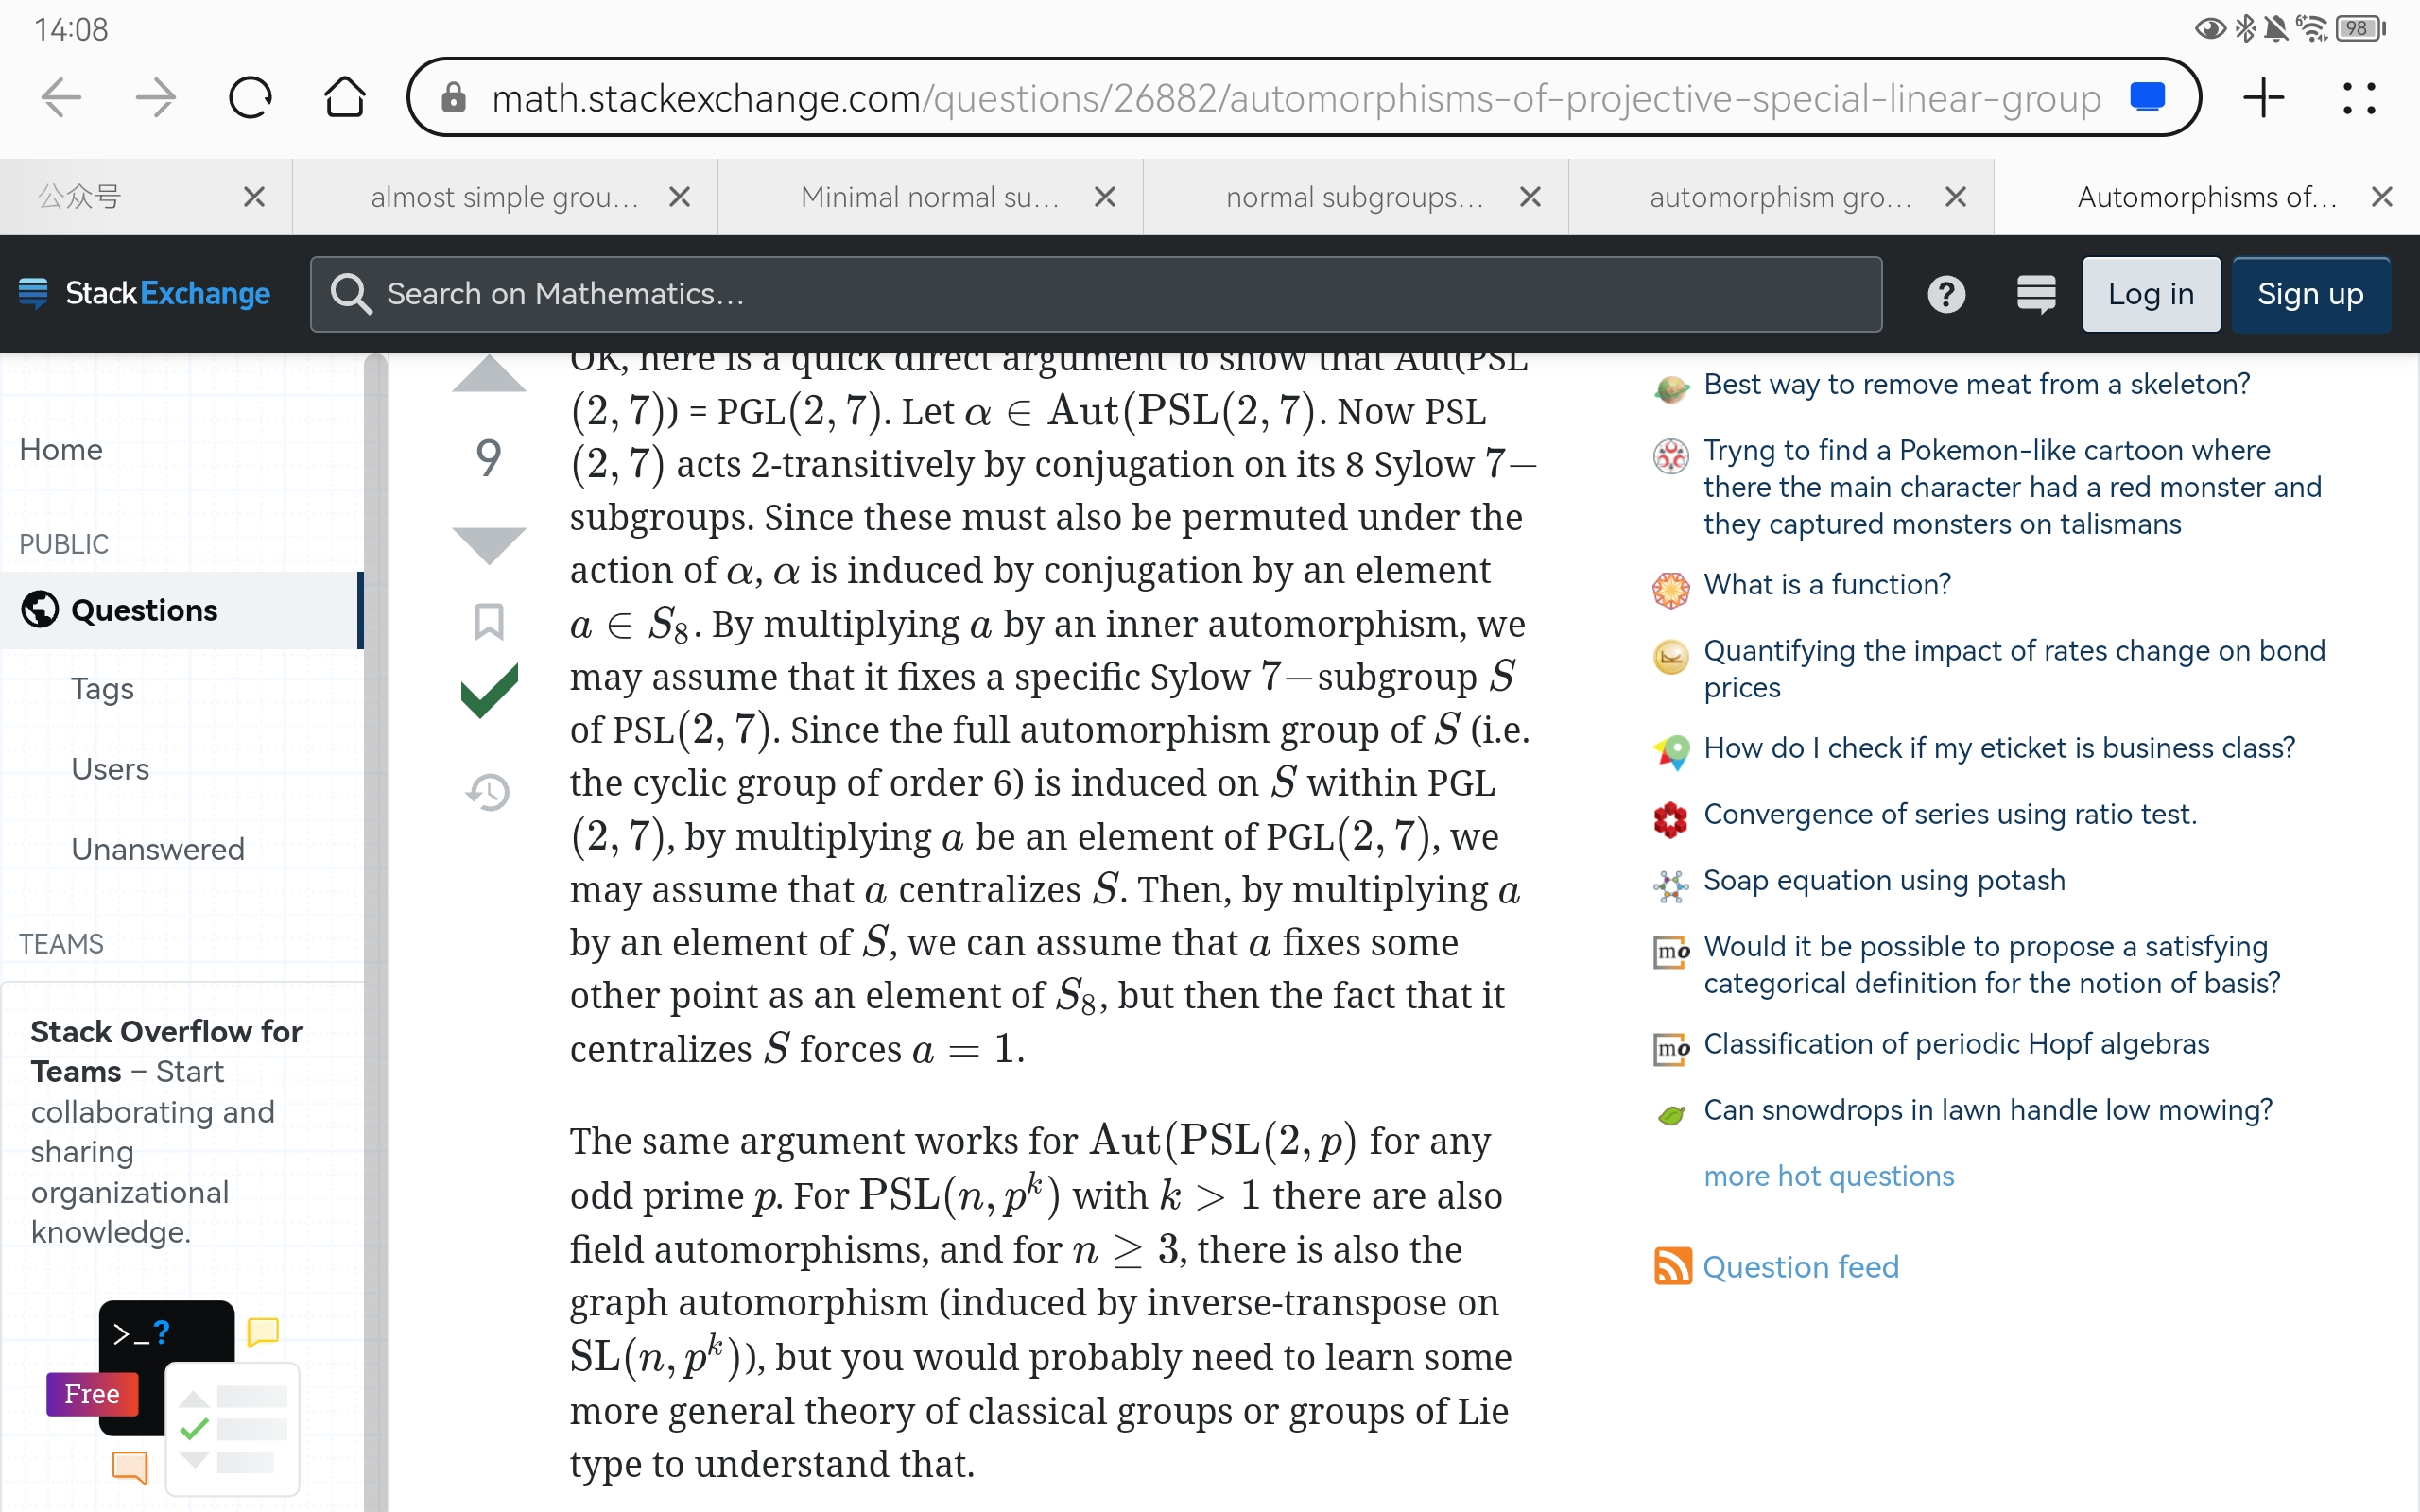Open the answer's activity history icon
Viewport: 2420px width, 1512px height.
click(489, 792)
